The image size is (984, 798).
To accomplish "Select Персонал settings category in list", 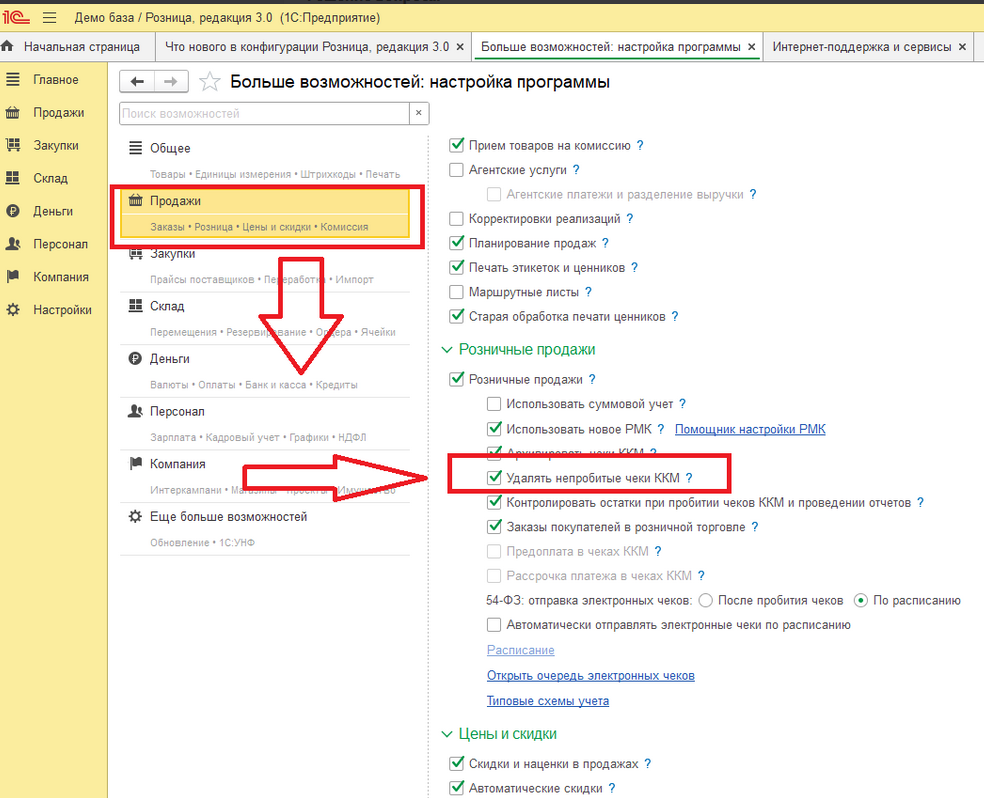I will click(265, 423).
